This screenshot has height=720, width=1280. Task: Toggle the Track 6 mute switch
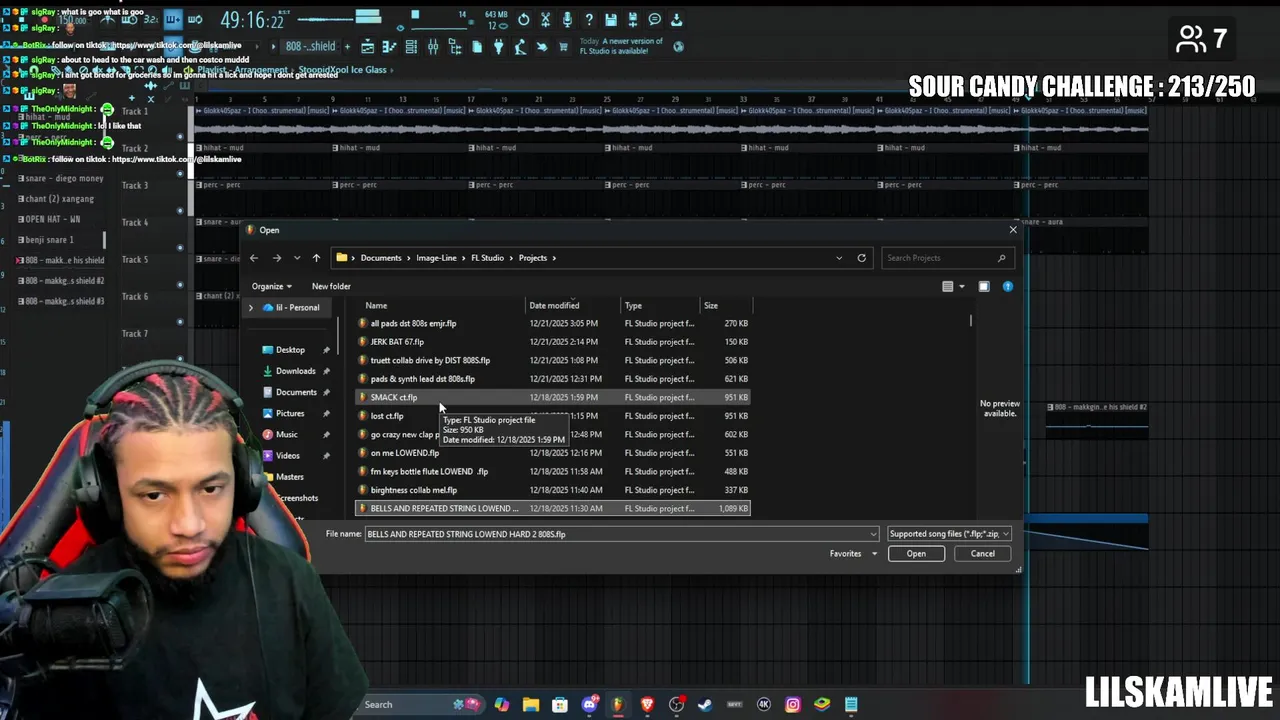point(180,322)
